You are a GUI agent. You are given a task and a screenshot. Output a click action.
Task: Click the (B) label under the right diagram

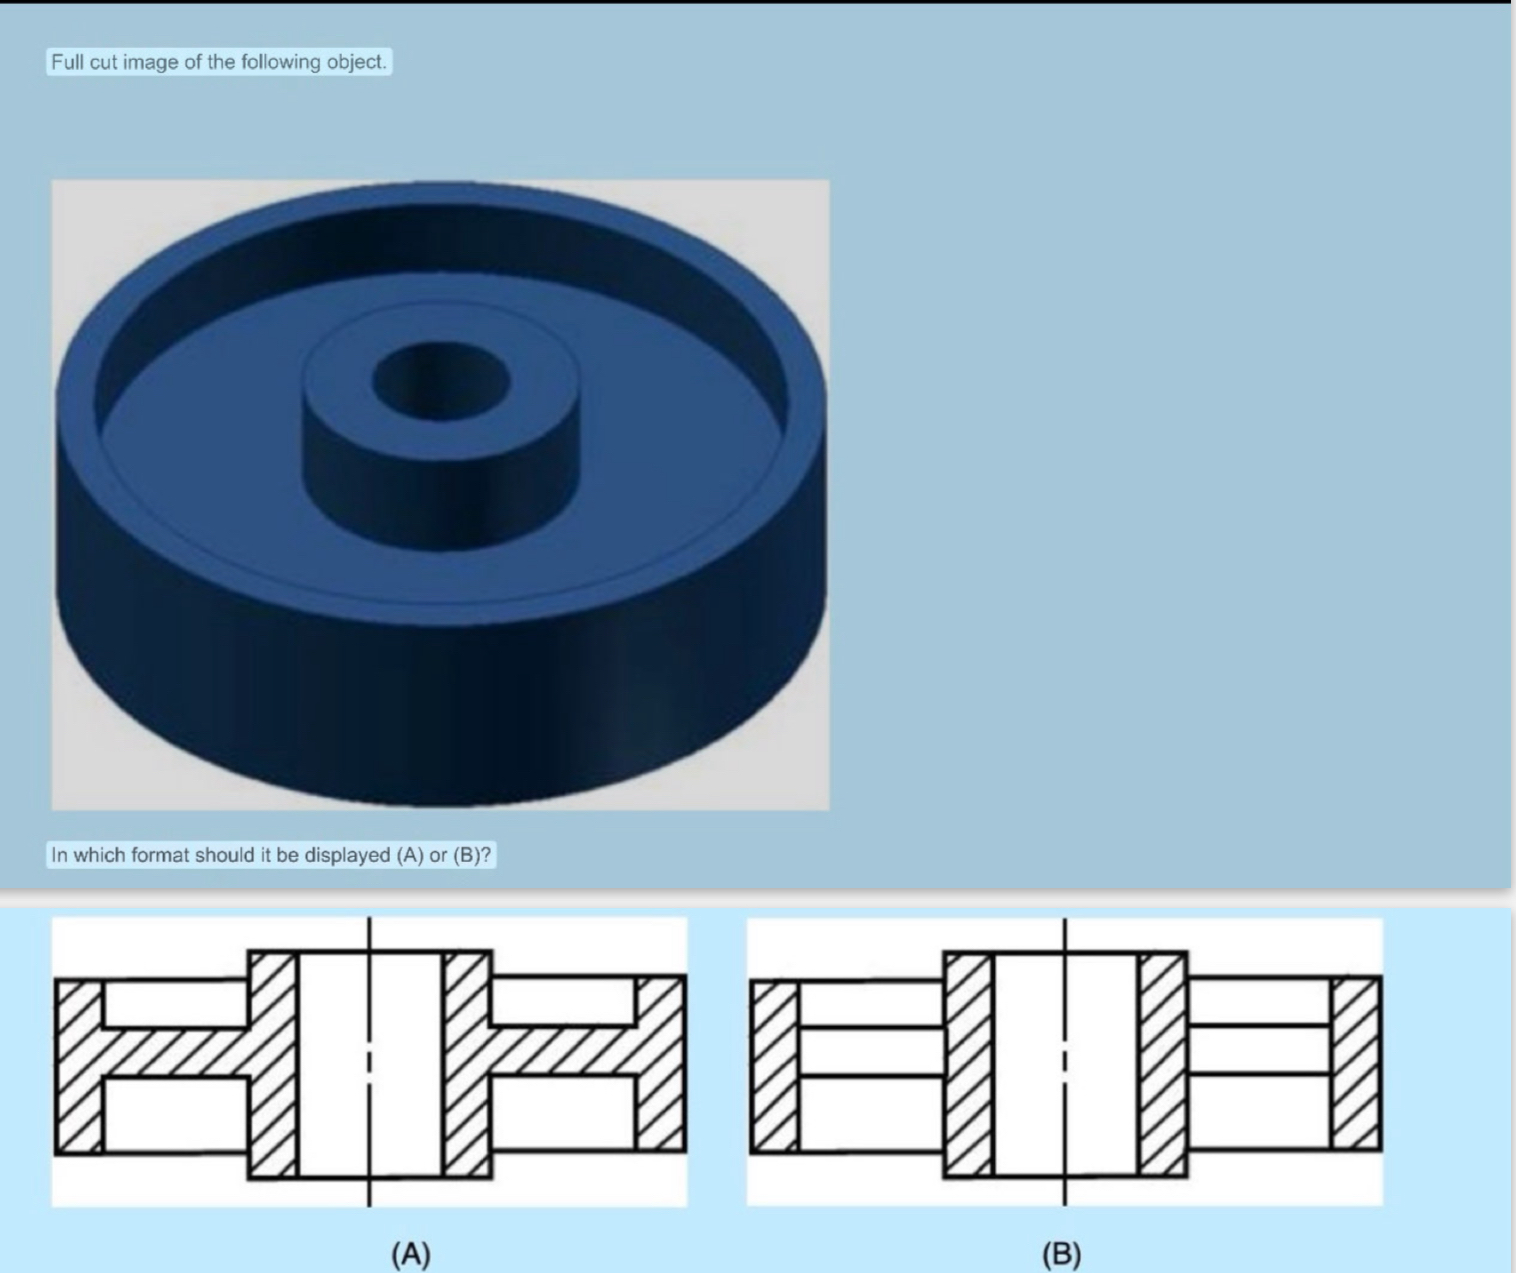1063,1255
